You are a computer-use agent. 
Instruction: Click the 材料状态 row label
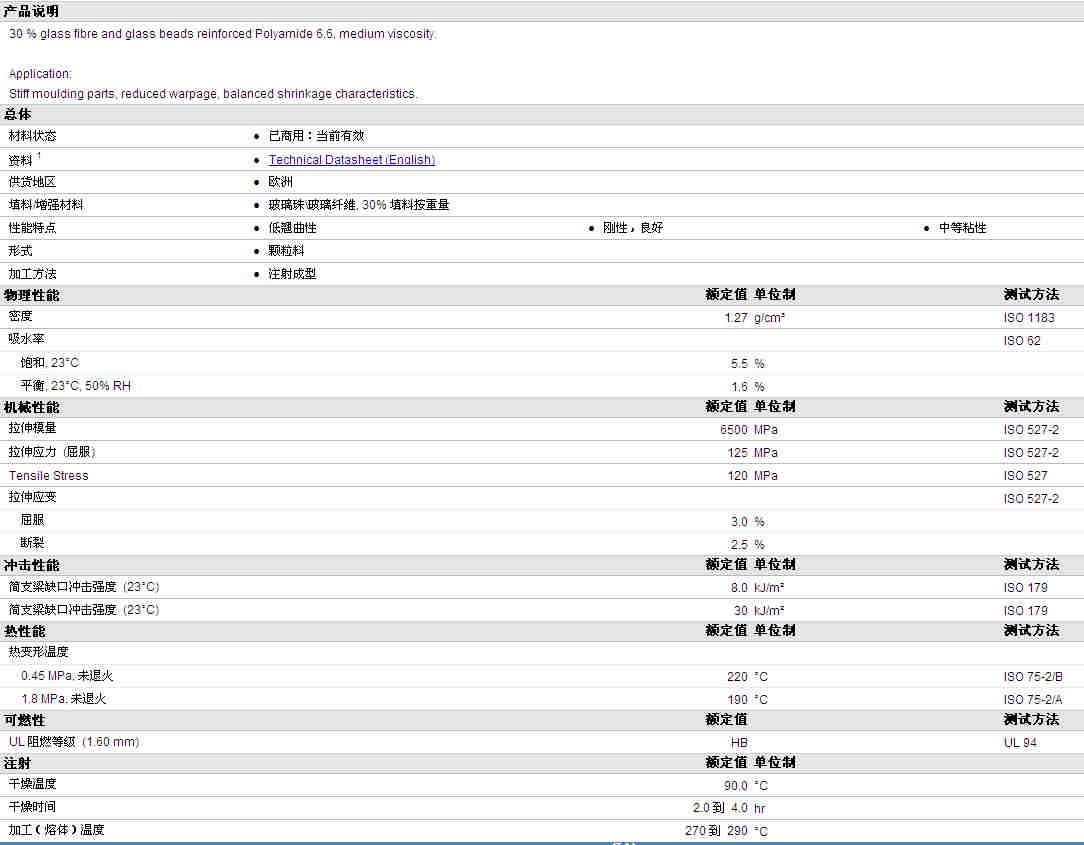[32, 136]
